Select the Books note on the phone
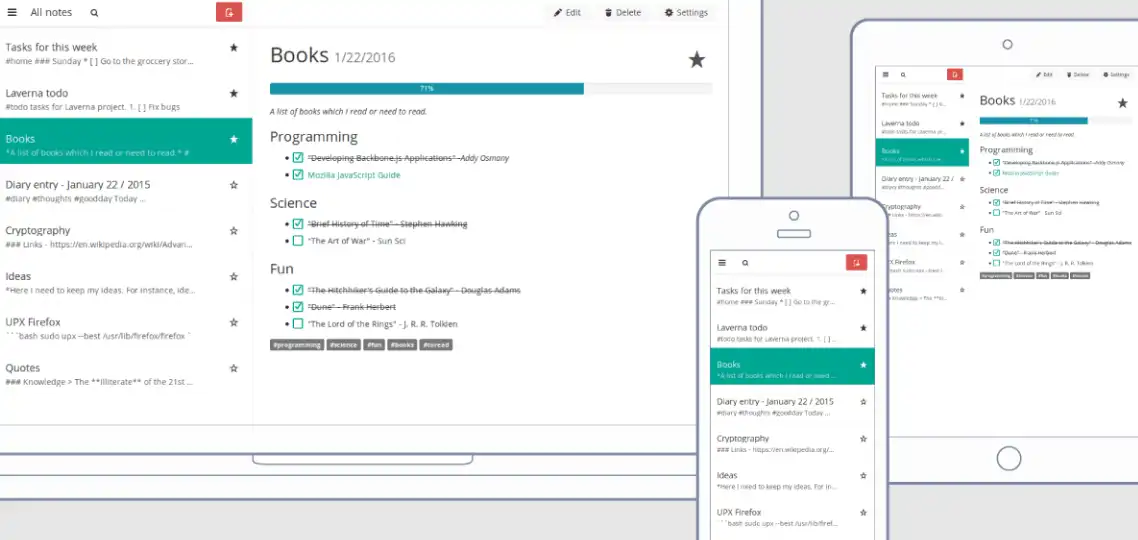1138x540 pixels. (793, 367)
